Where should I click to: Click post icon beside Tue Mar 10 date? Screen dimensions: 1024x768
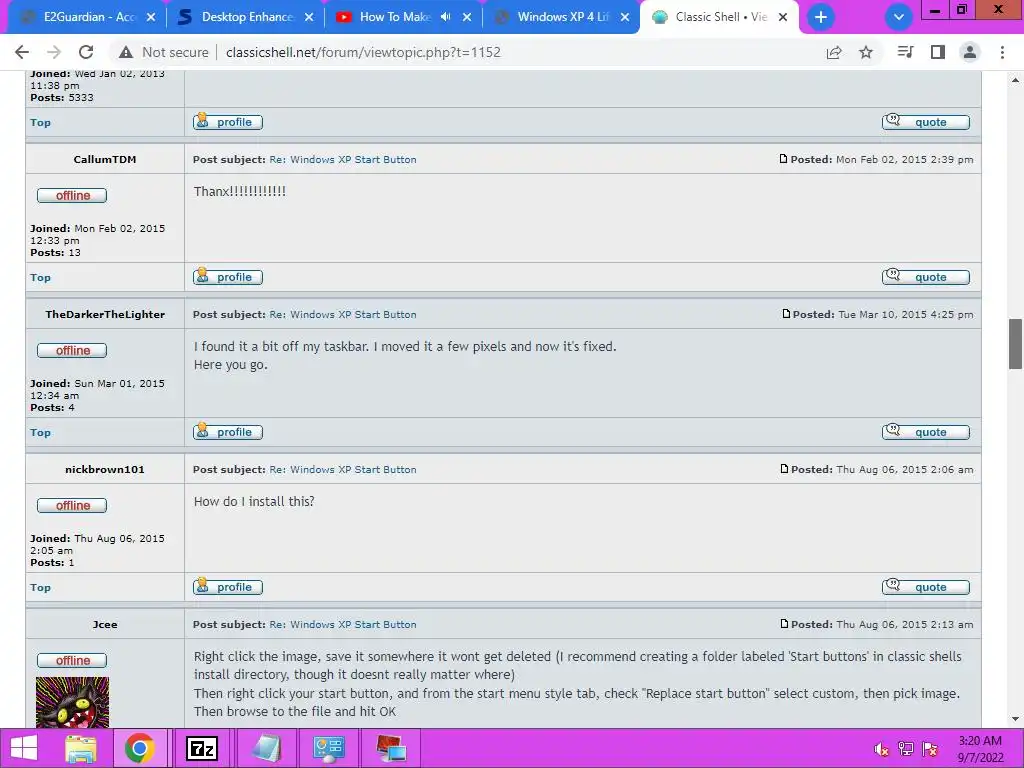786,313
